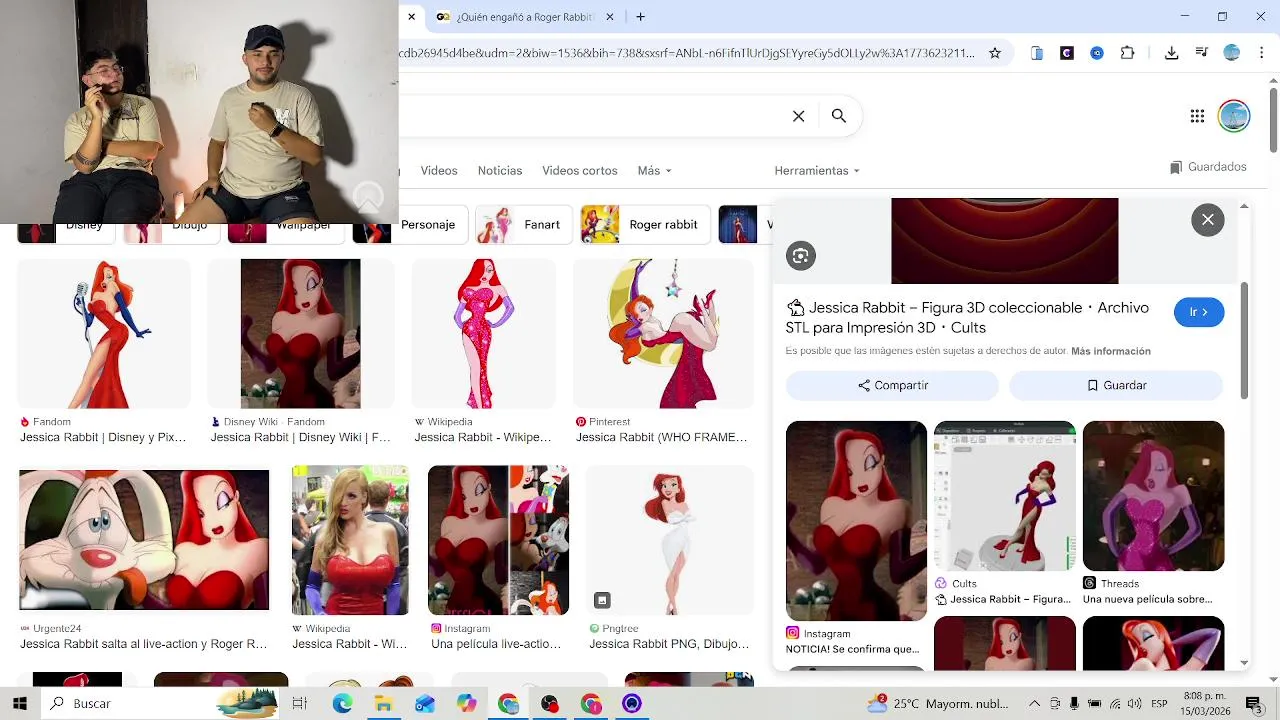This screenshot has width=1280, height=720.
Task: Open the Pngtree white dress image result
Action: pos(669,540)
